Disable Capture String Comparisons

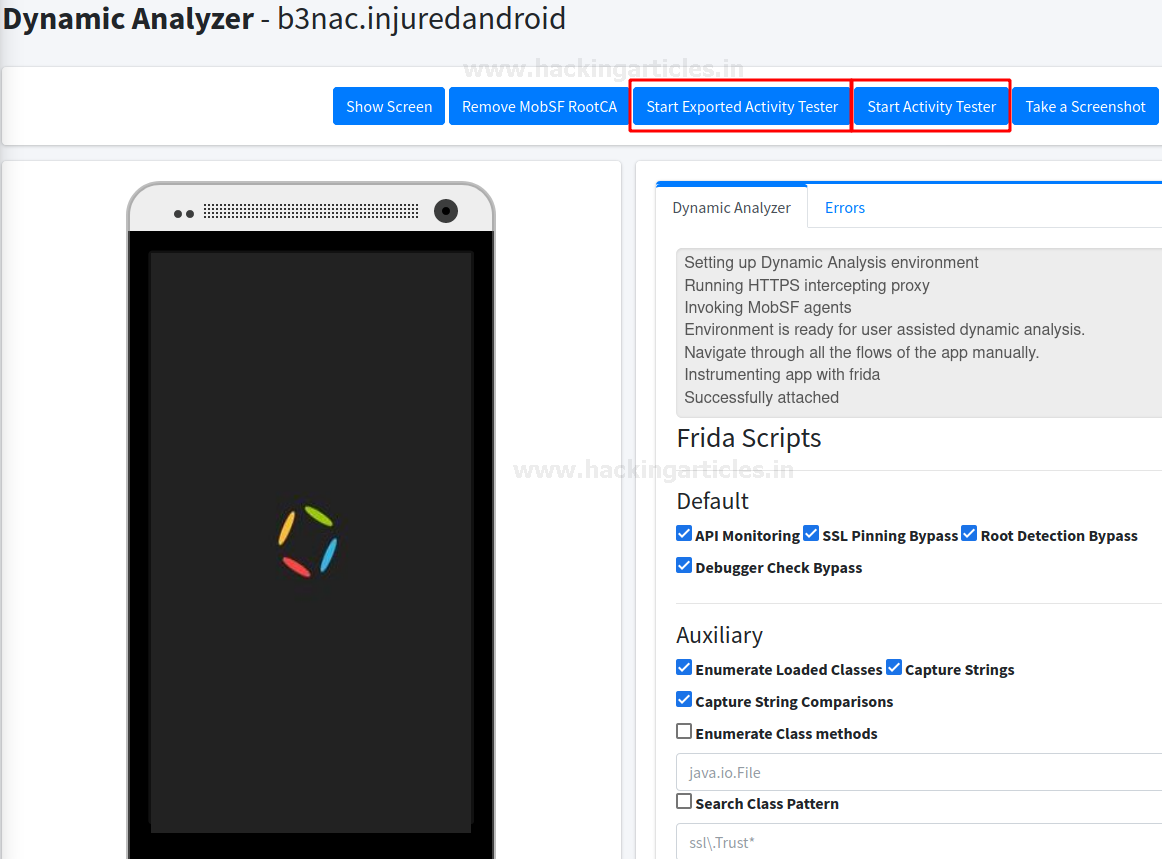coord(684,700)
